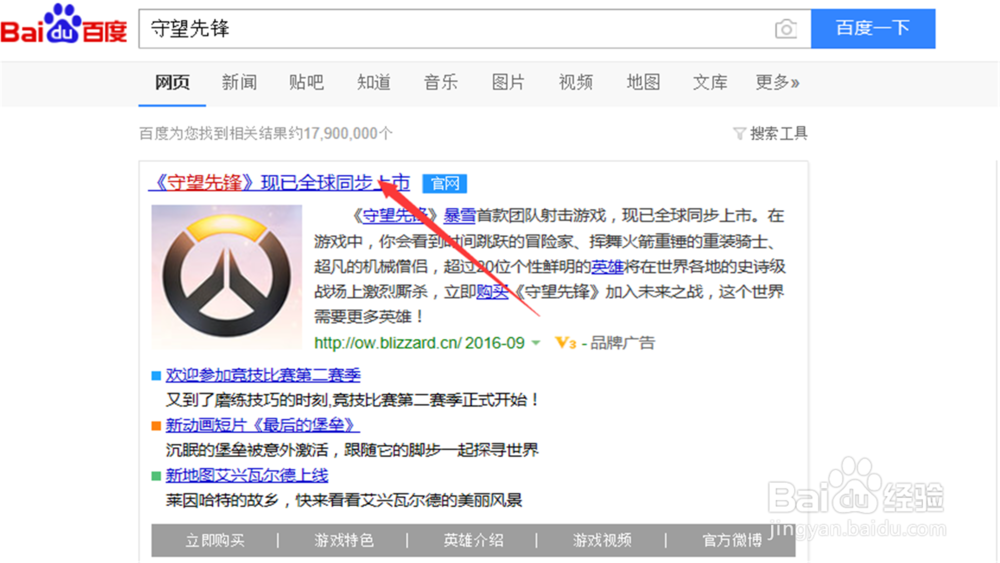This screenshot has height=563, width=1000.
Task: Click the 购买 link in description
Action: 493,292
